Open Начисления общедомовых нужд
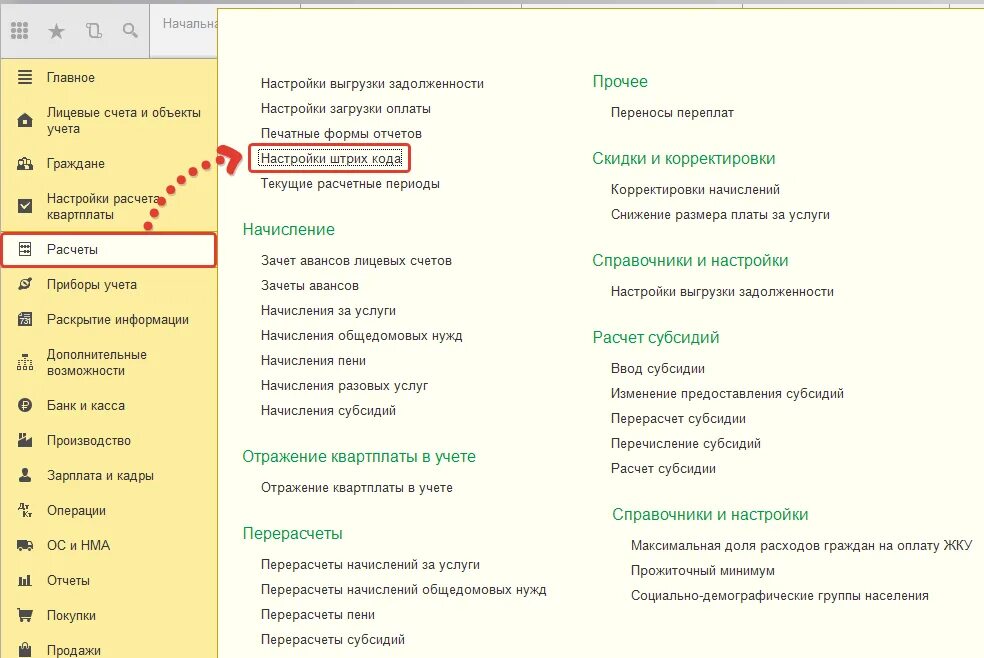The height and width of the screenshot is (658, 984). click(361, 336)
